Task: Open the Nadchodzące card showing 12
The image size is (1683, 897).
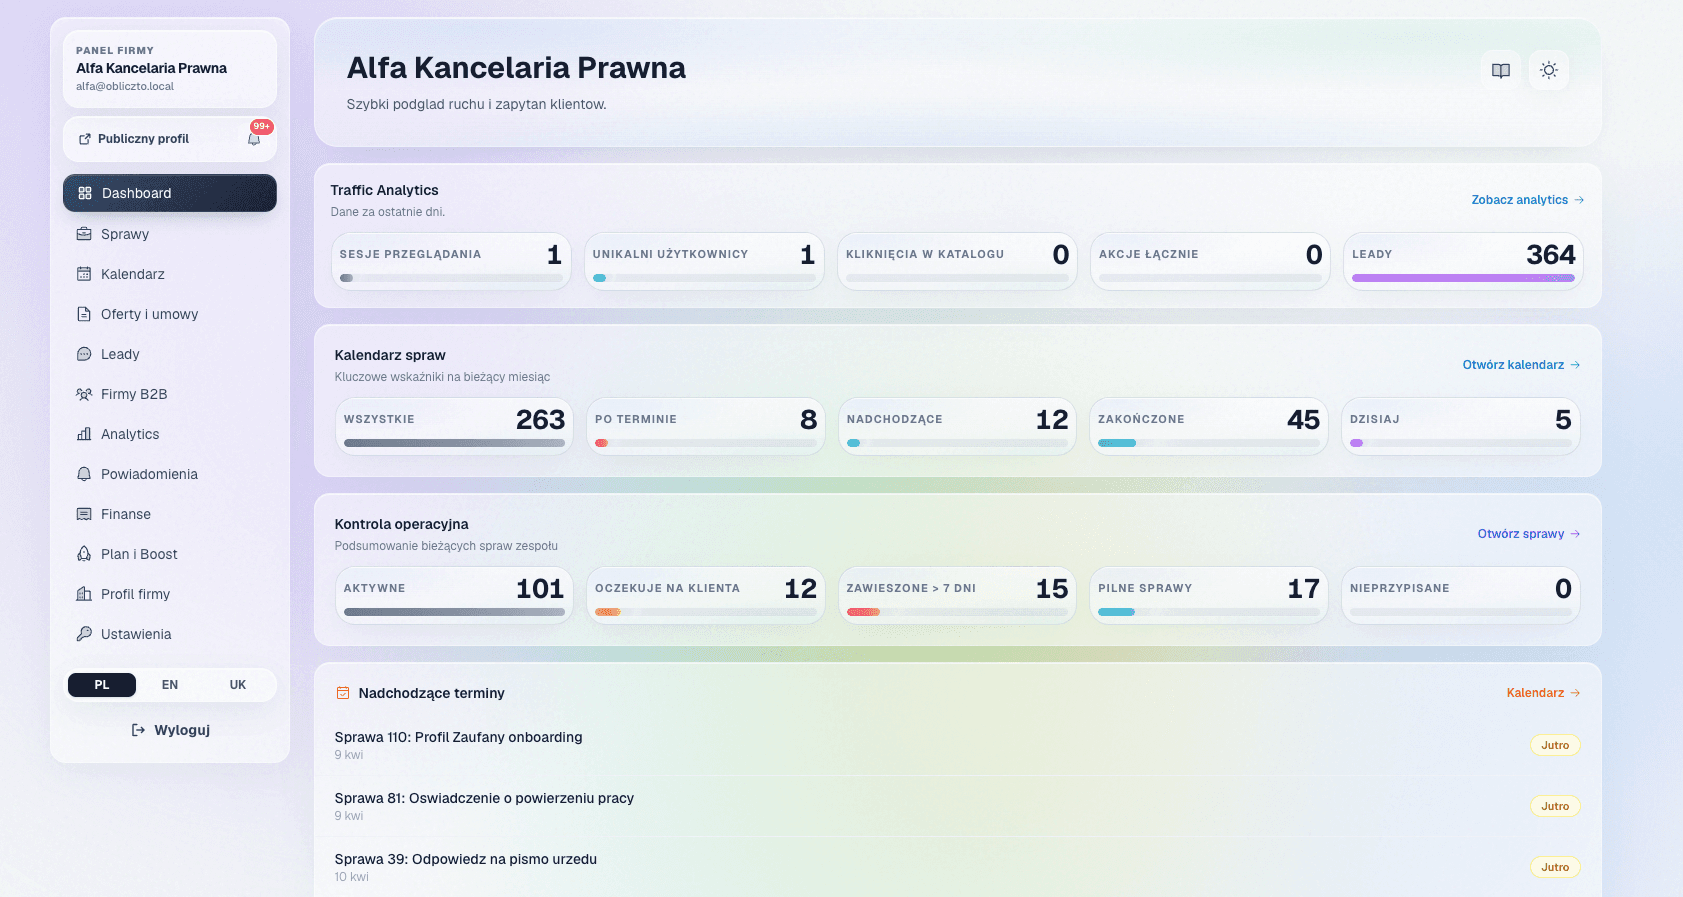Action: pyautogui.click(x=957, y=427)
